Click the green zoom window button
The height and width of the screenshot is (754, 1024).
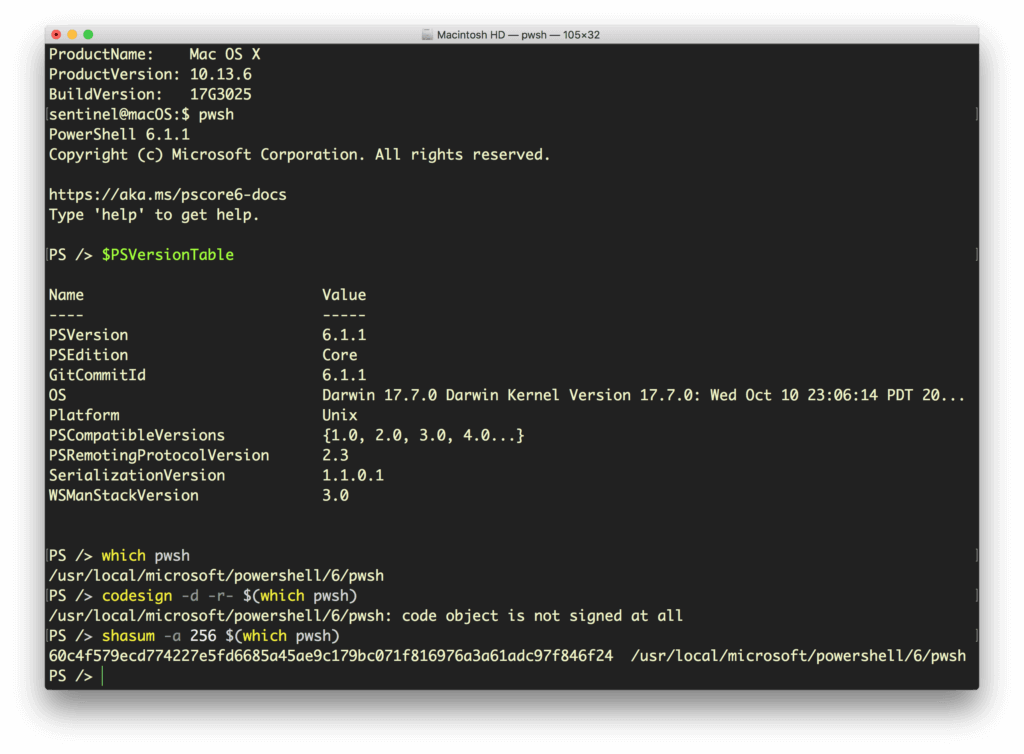click(x=89, y=35)
